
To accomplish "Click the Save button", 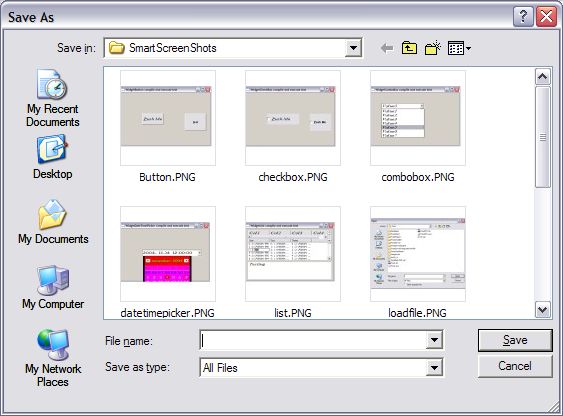I will tap(515, 340).
